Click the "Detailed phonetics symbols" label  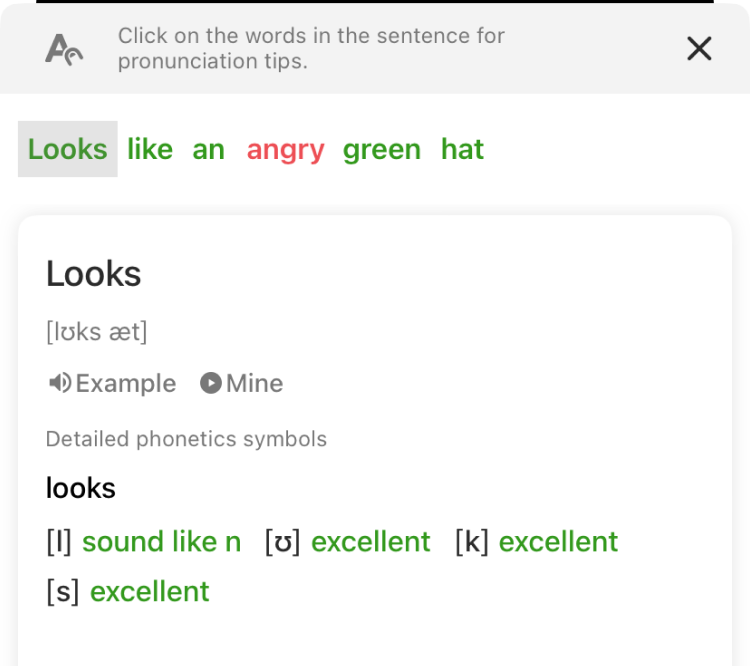(x=186, y=438)
